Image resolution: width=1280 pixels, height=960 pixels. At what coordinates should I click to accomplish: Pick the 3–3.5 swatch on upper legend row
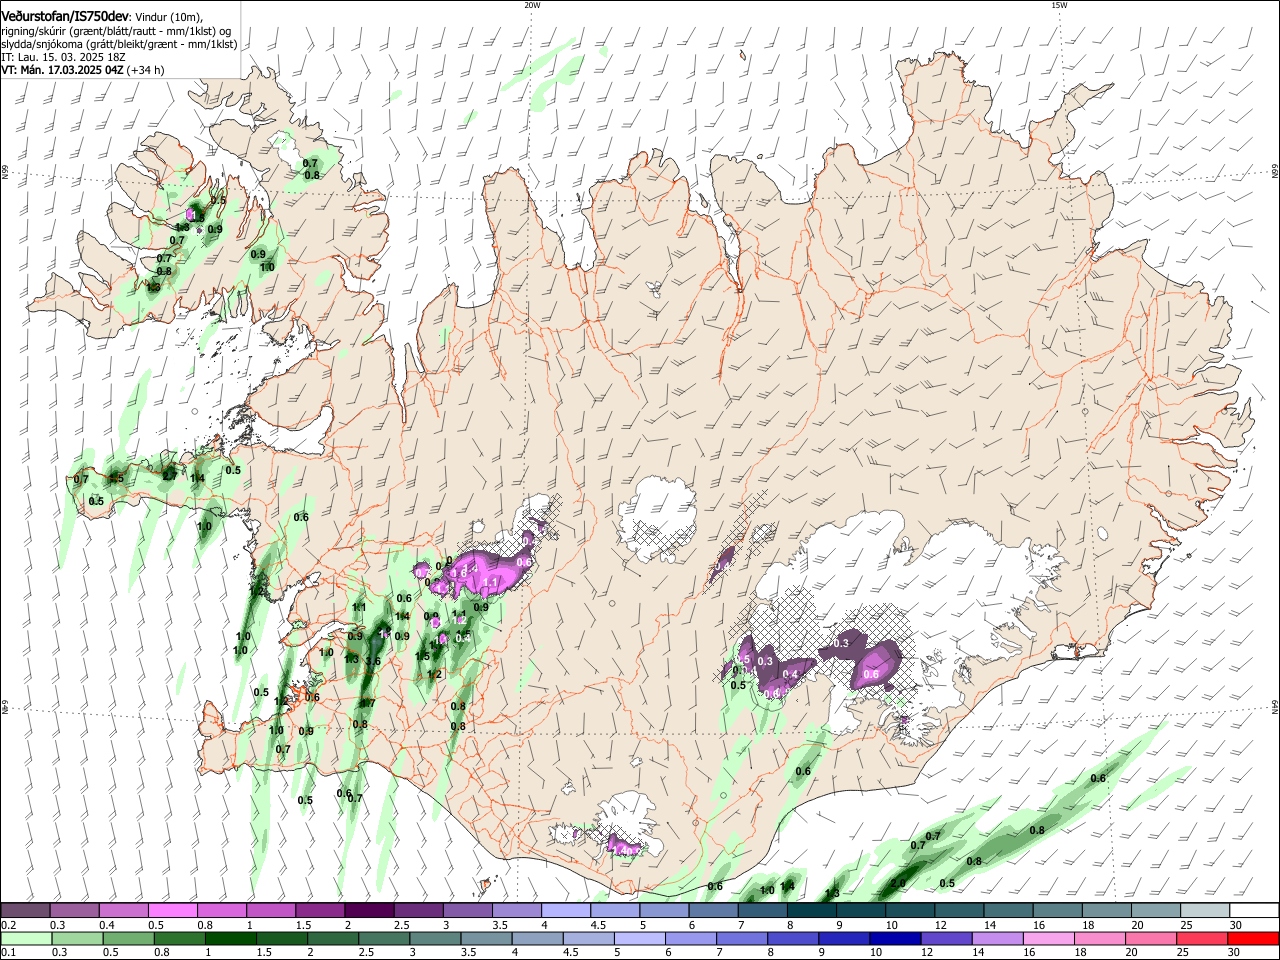pos(467,911)
